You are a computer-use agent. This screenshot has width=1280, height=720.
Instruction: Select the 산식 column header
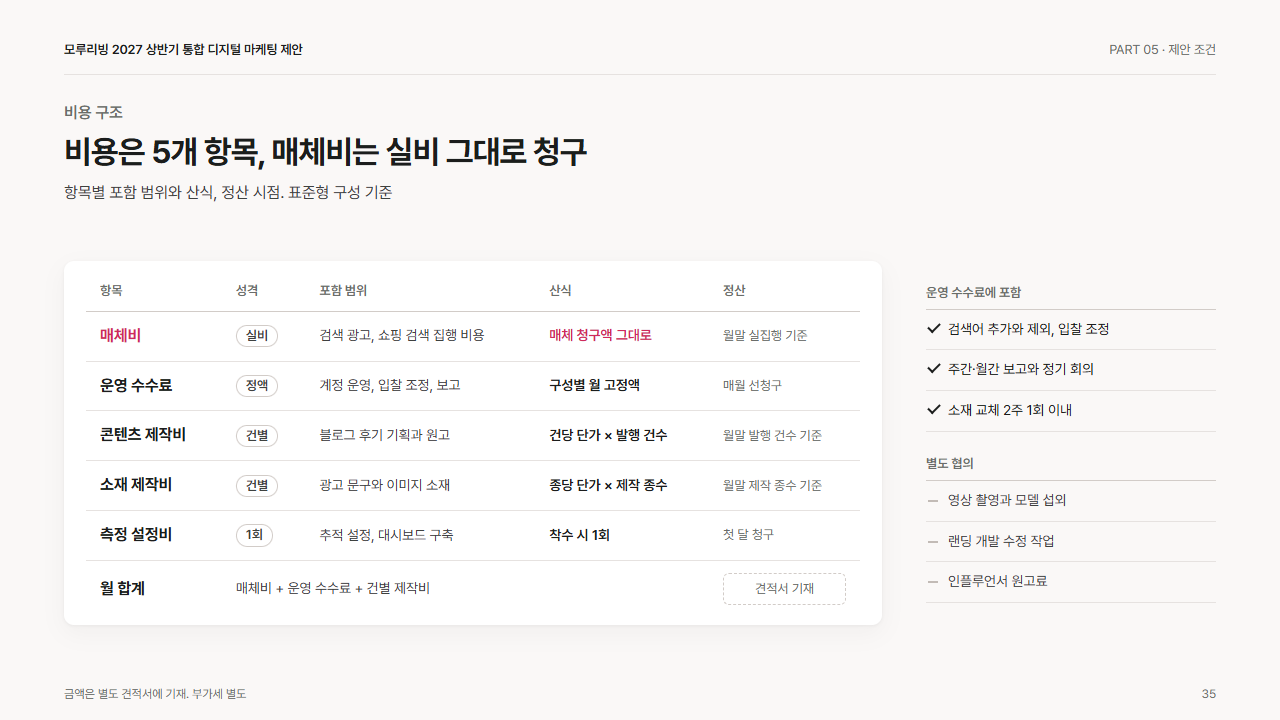[560, 290]
